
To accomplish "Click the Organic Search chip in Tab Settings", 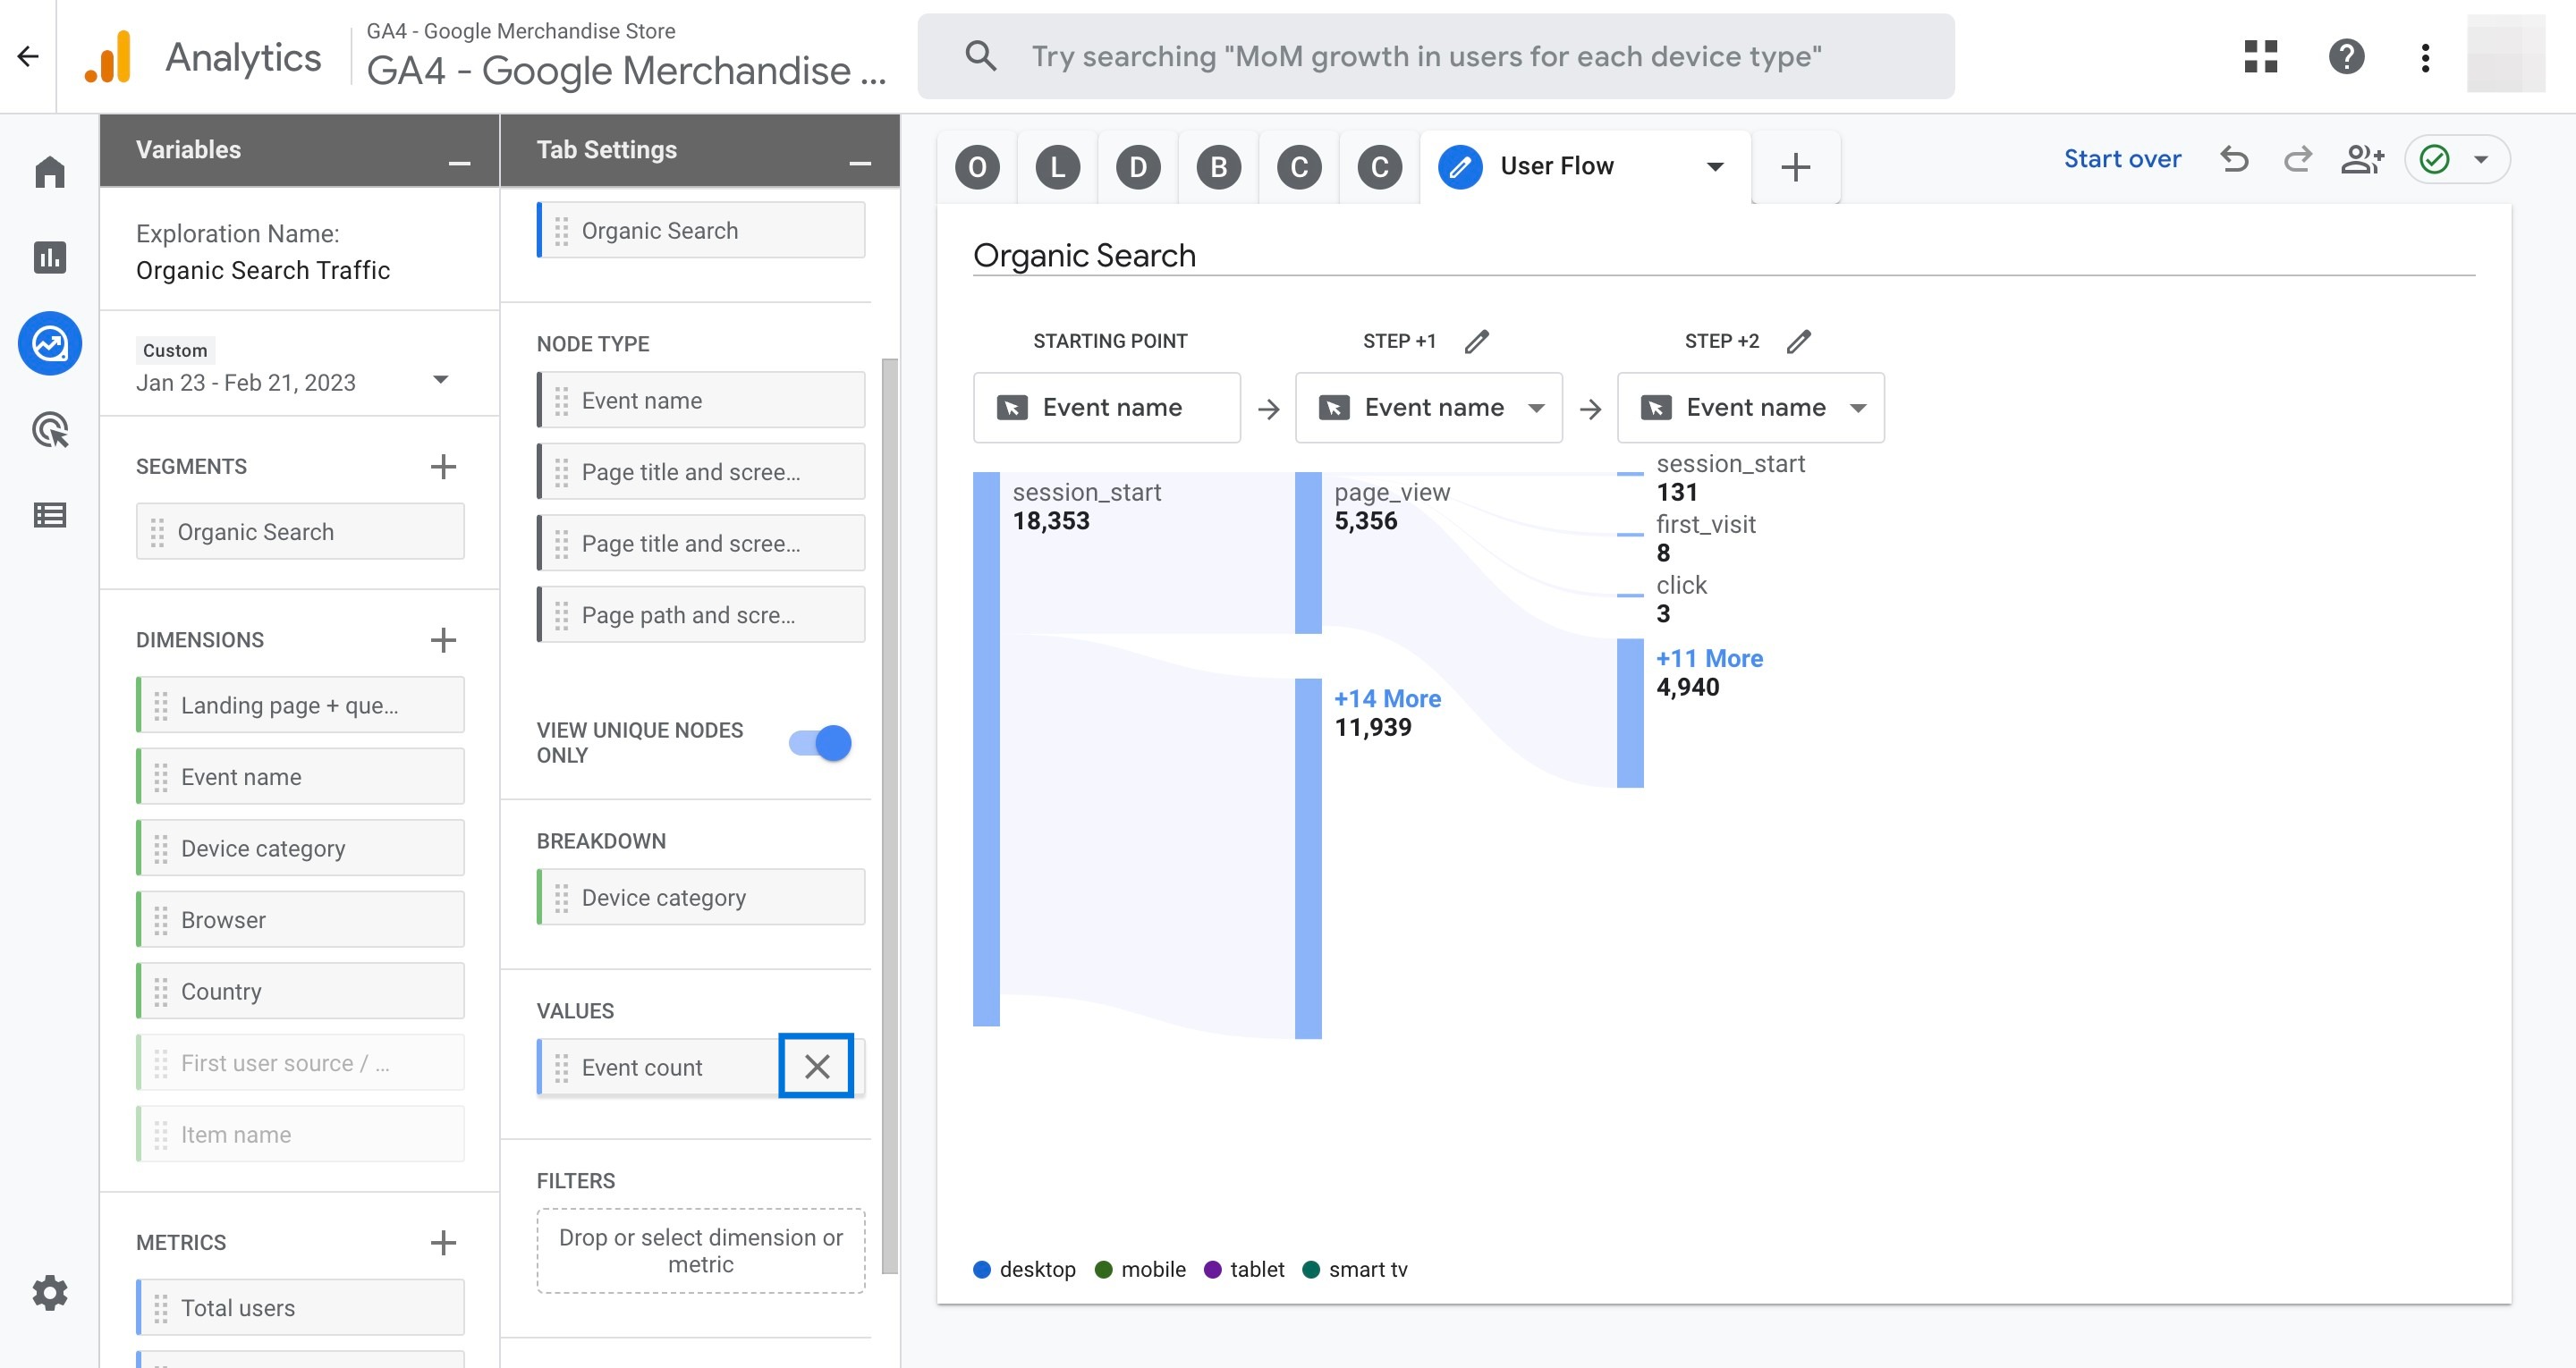I will (701, 230).
